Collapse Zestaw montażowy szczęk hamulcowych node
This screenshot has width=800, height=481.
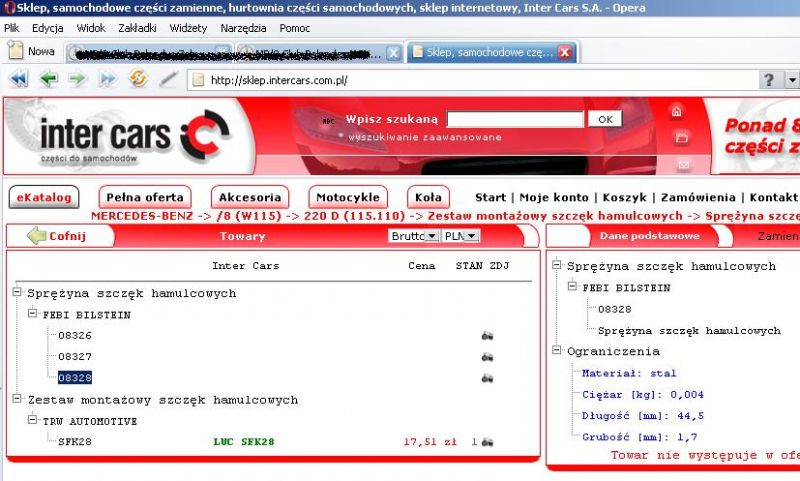click(17, 398)
